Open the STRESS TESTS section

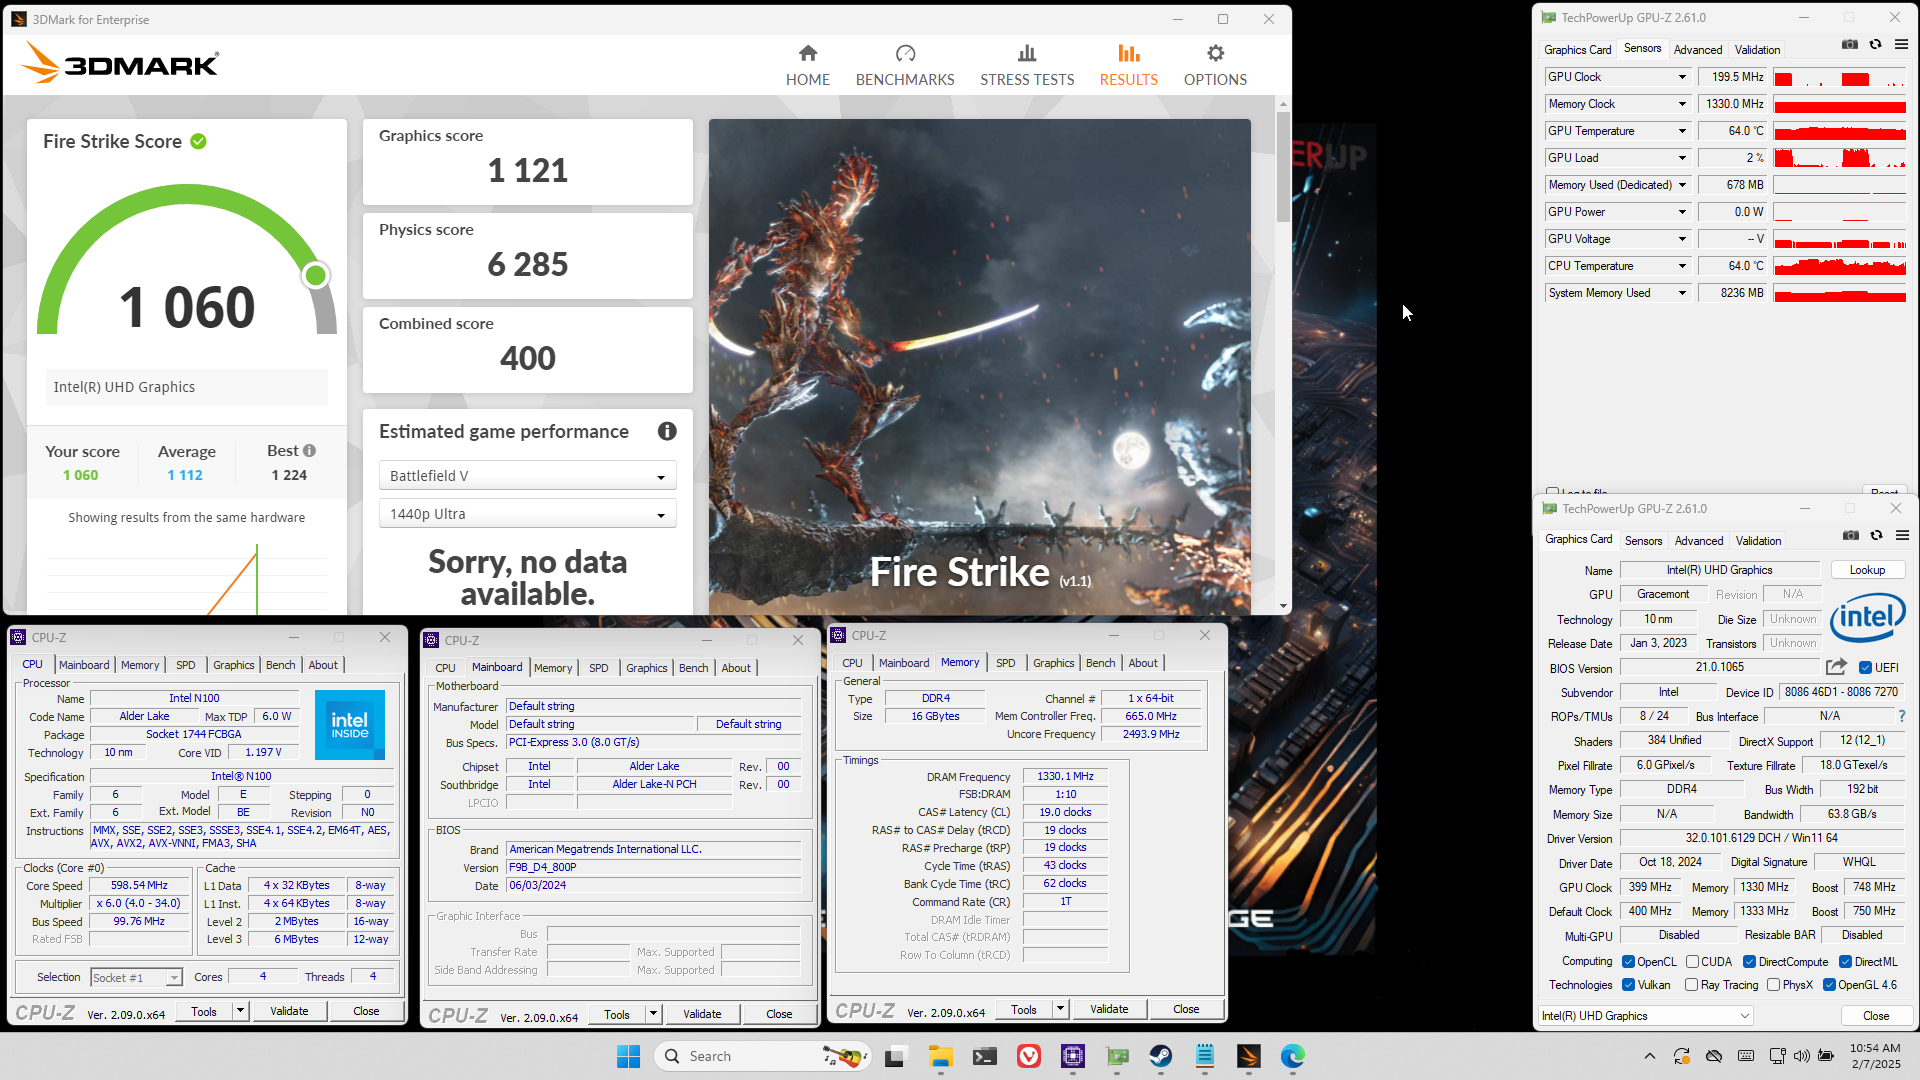tap(1027, 66)
